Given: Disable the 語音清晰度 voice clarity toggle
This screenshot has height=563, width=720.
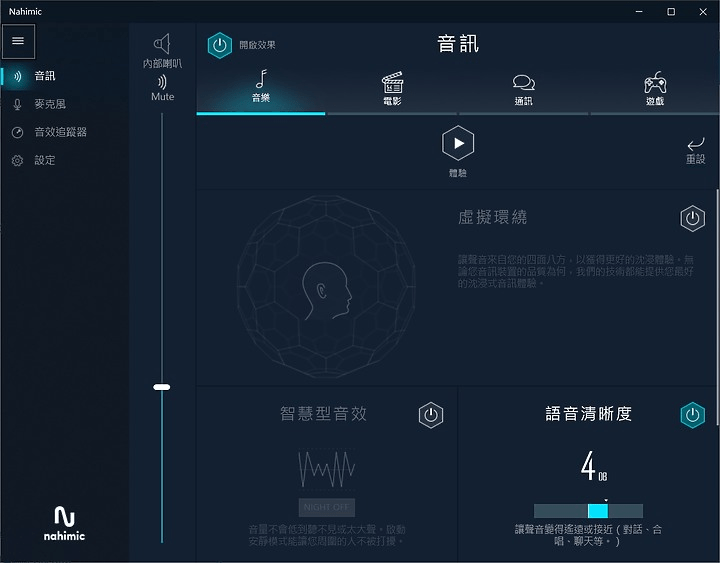Looking at the screenshot, I should [692, 415].
